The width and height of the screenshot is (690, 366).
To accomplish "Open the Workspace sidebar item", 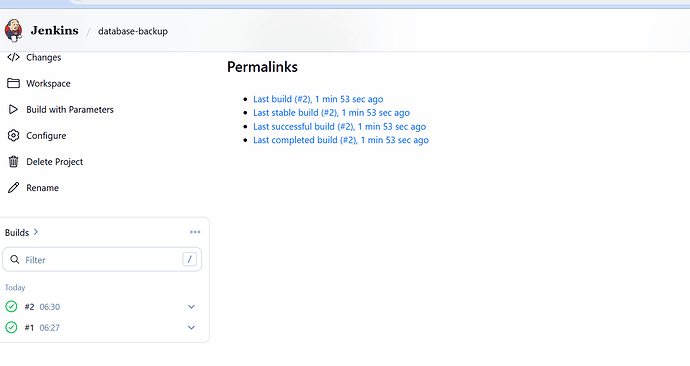I will click(48, 84).
